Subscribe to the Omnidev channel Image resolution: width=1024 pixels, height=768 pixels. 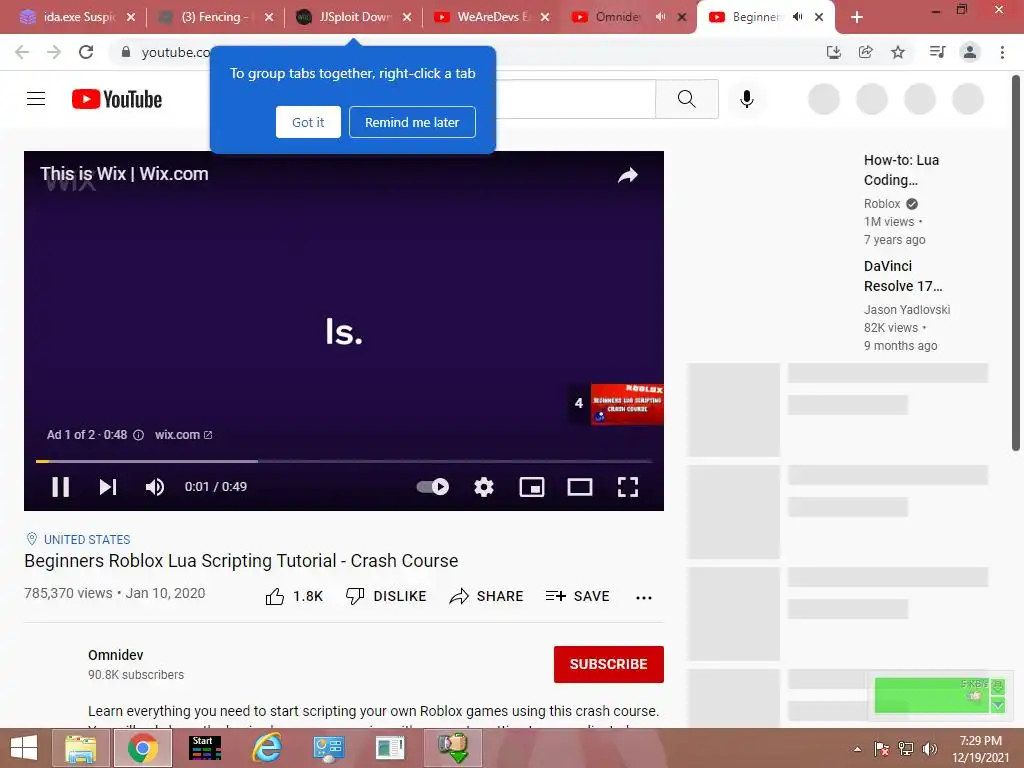(609, 664)
